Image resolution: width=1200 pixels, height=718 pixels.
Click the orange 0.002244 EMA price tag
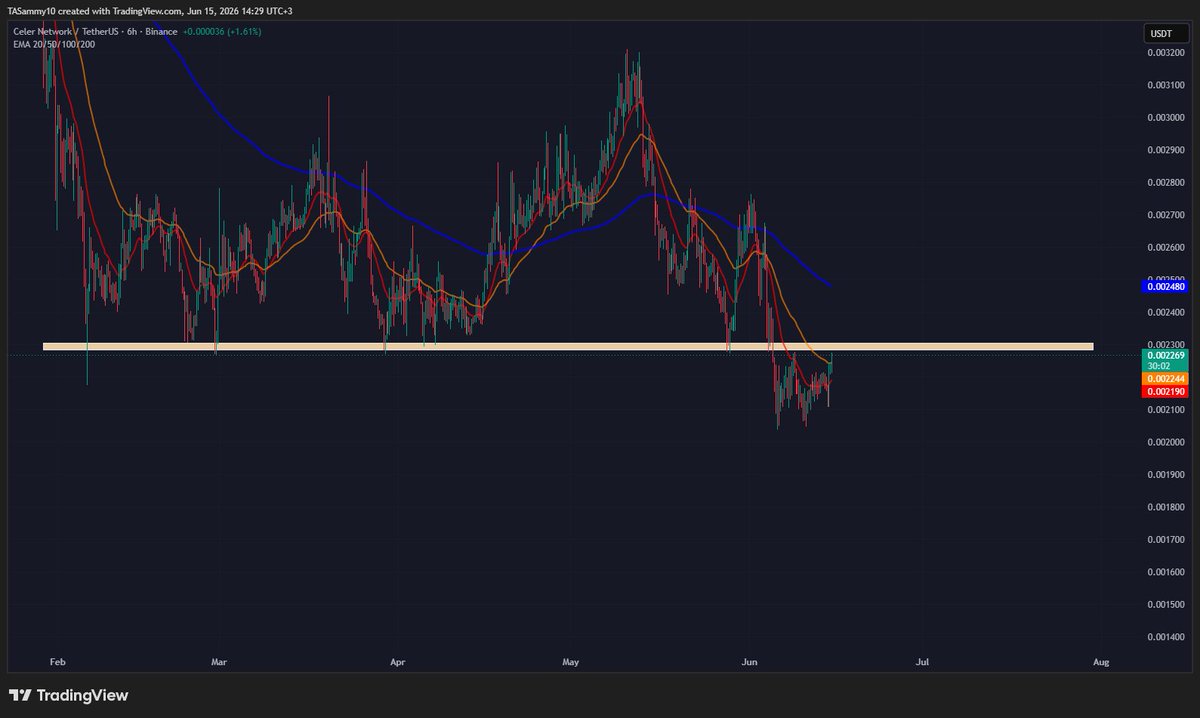[x=1163, y=379]
